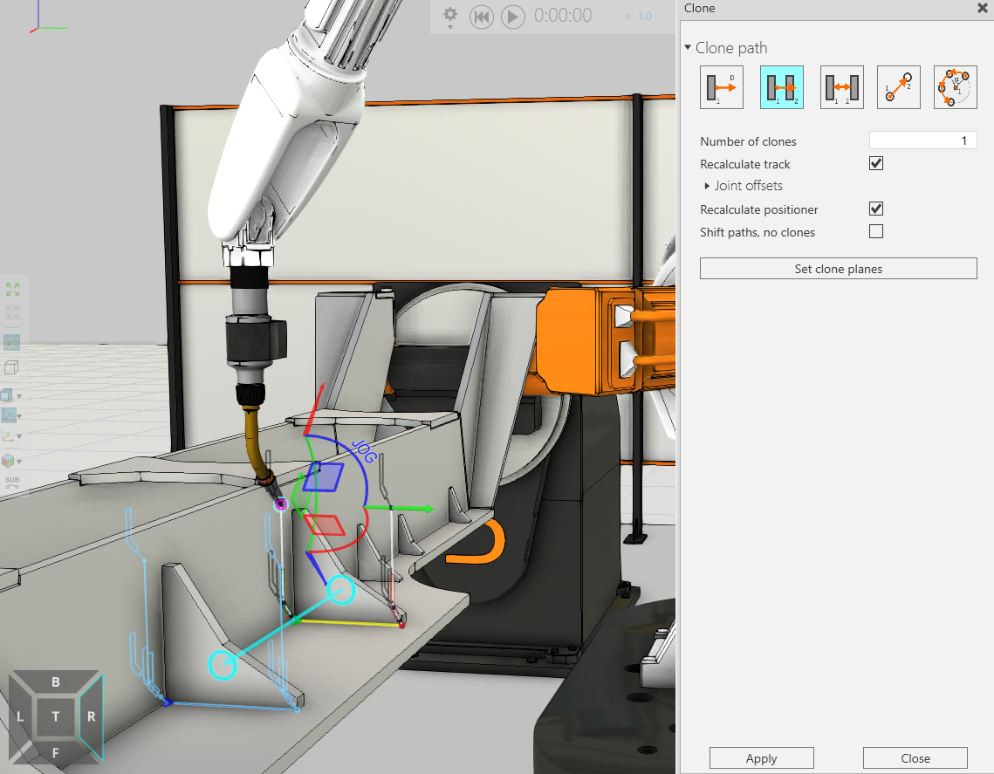Select Back face on the view cube

(x=55, y=682)
